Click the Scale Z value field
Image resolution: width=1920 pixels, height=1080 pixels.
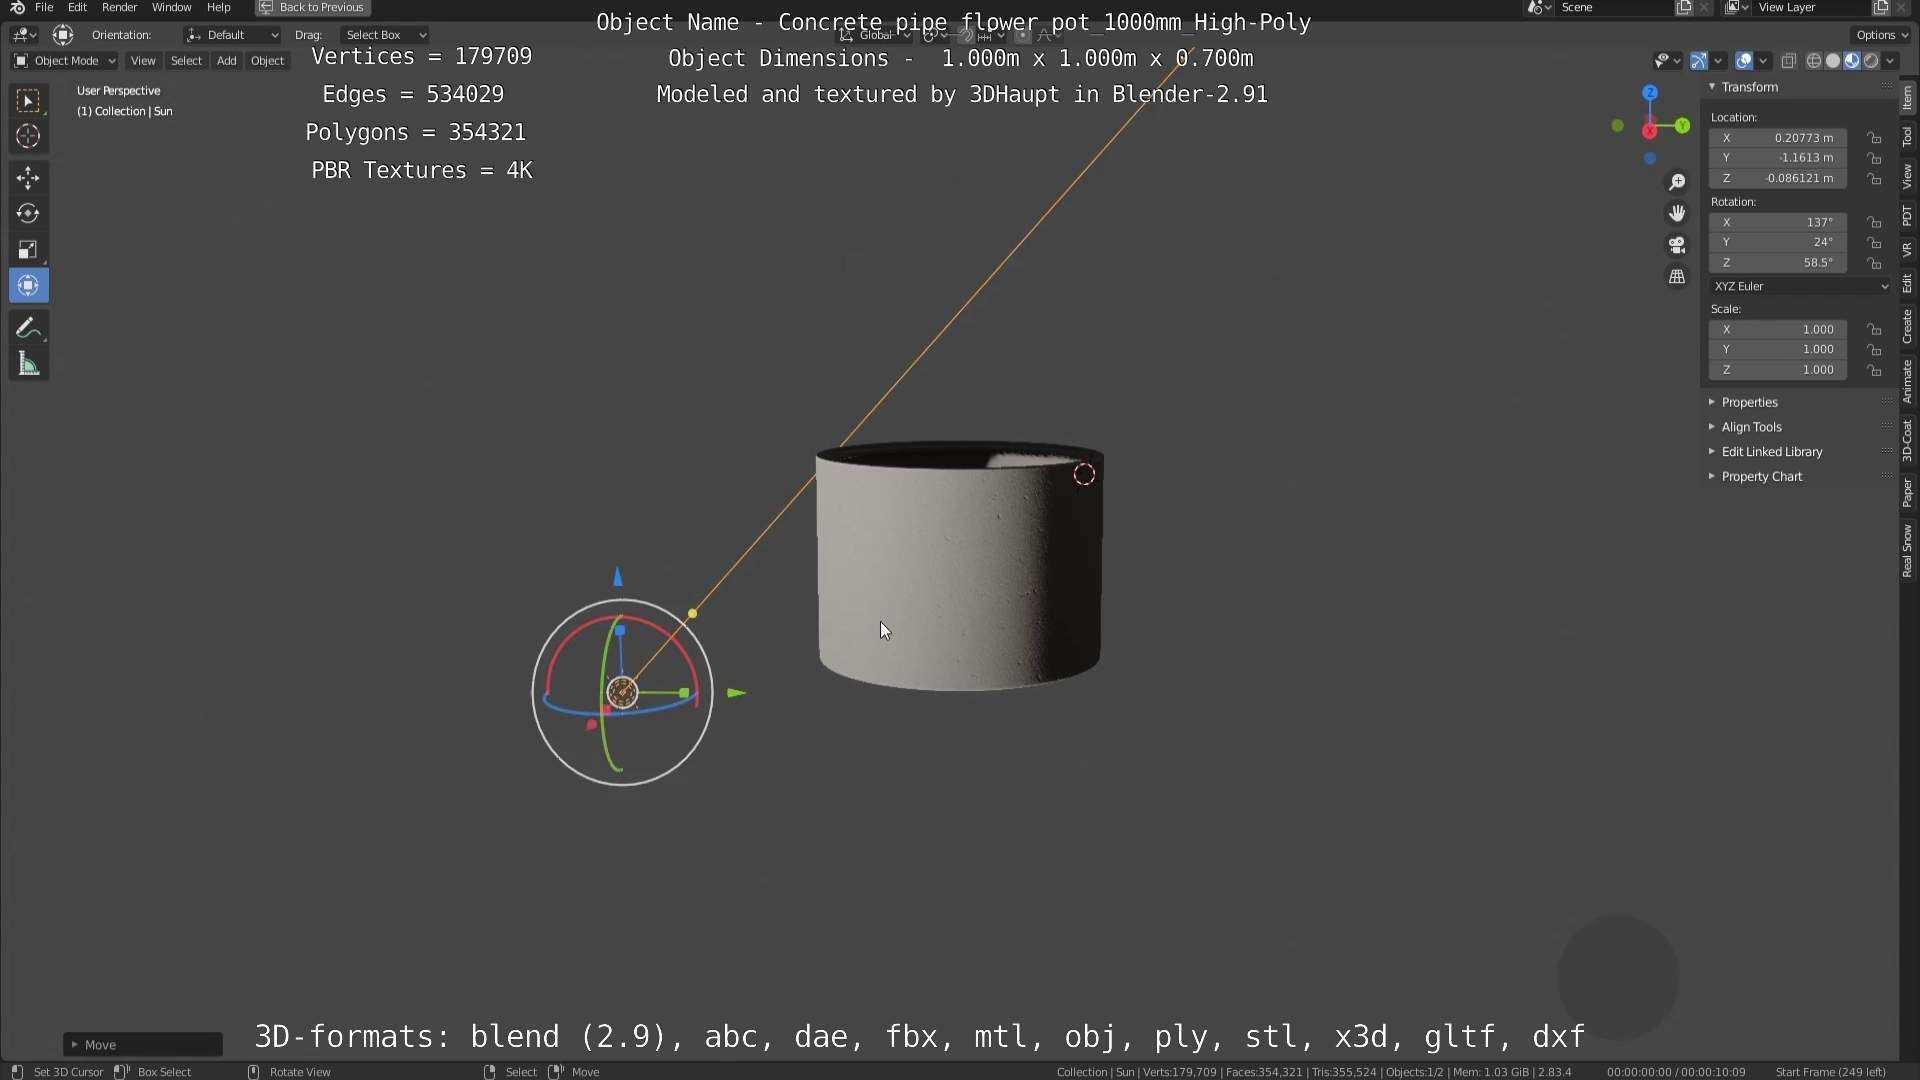[1778, 370]
